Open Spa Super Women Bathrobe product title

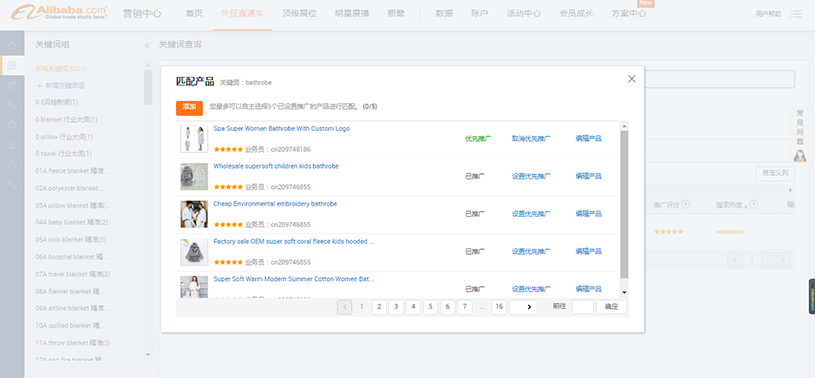(x=282, y=129)
